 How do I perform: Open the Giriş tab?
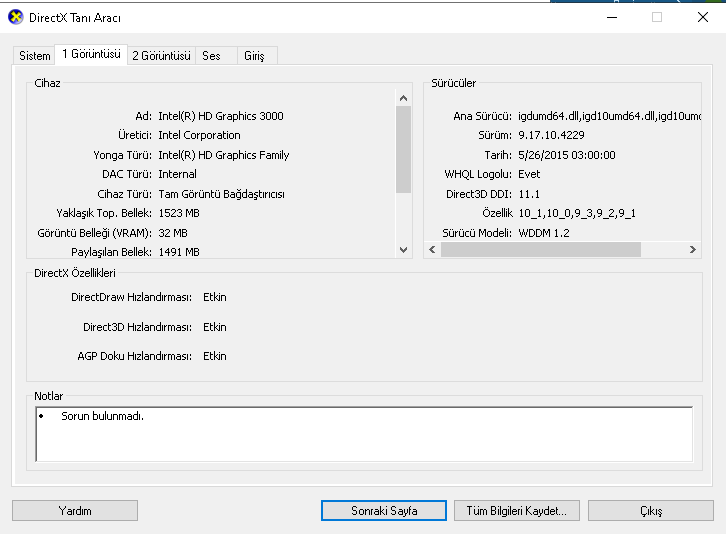click(257, 56)
